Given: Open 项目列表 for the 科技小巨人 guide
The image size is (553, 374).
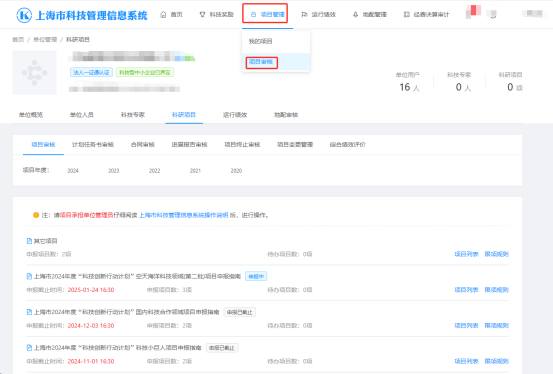Looking at the screenshot, I should 466,361.
